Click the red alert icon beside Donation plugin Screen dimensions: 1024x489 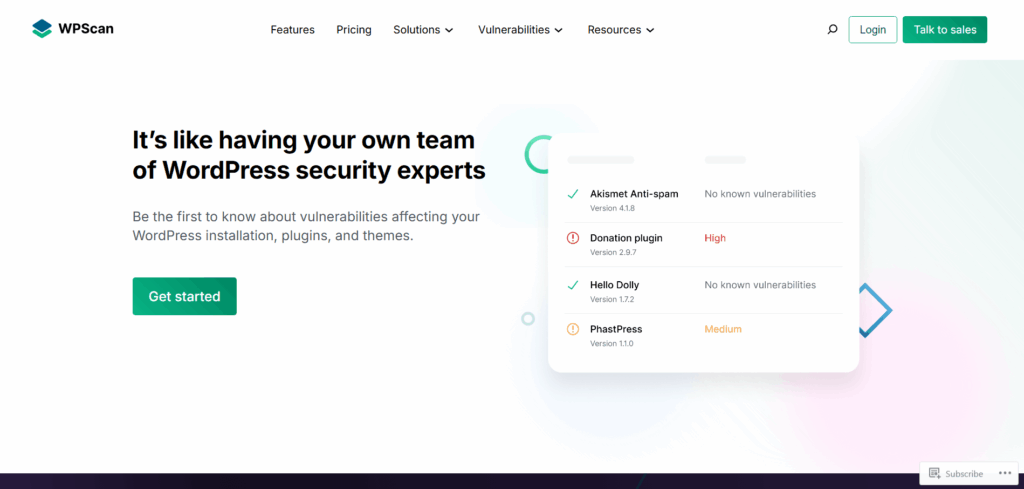(x=573, y=238)
